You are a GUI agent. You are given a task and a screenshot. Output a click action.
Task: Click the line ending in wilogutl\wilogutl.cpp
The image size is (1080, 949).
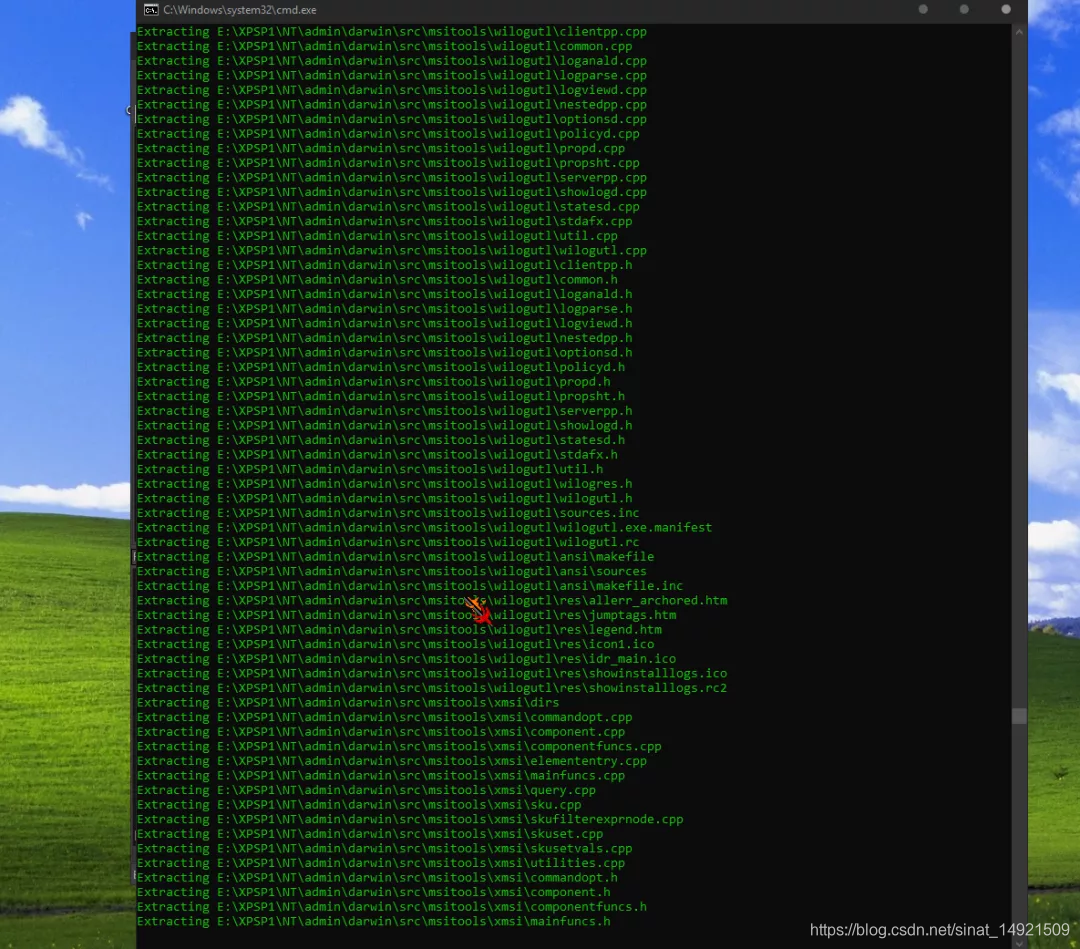[391, 251]
